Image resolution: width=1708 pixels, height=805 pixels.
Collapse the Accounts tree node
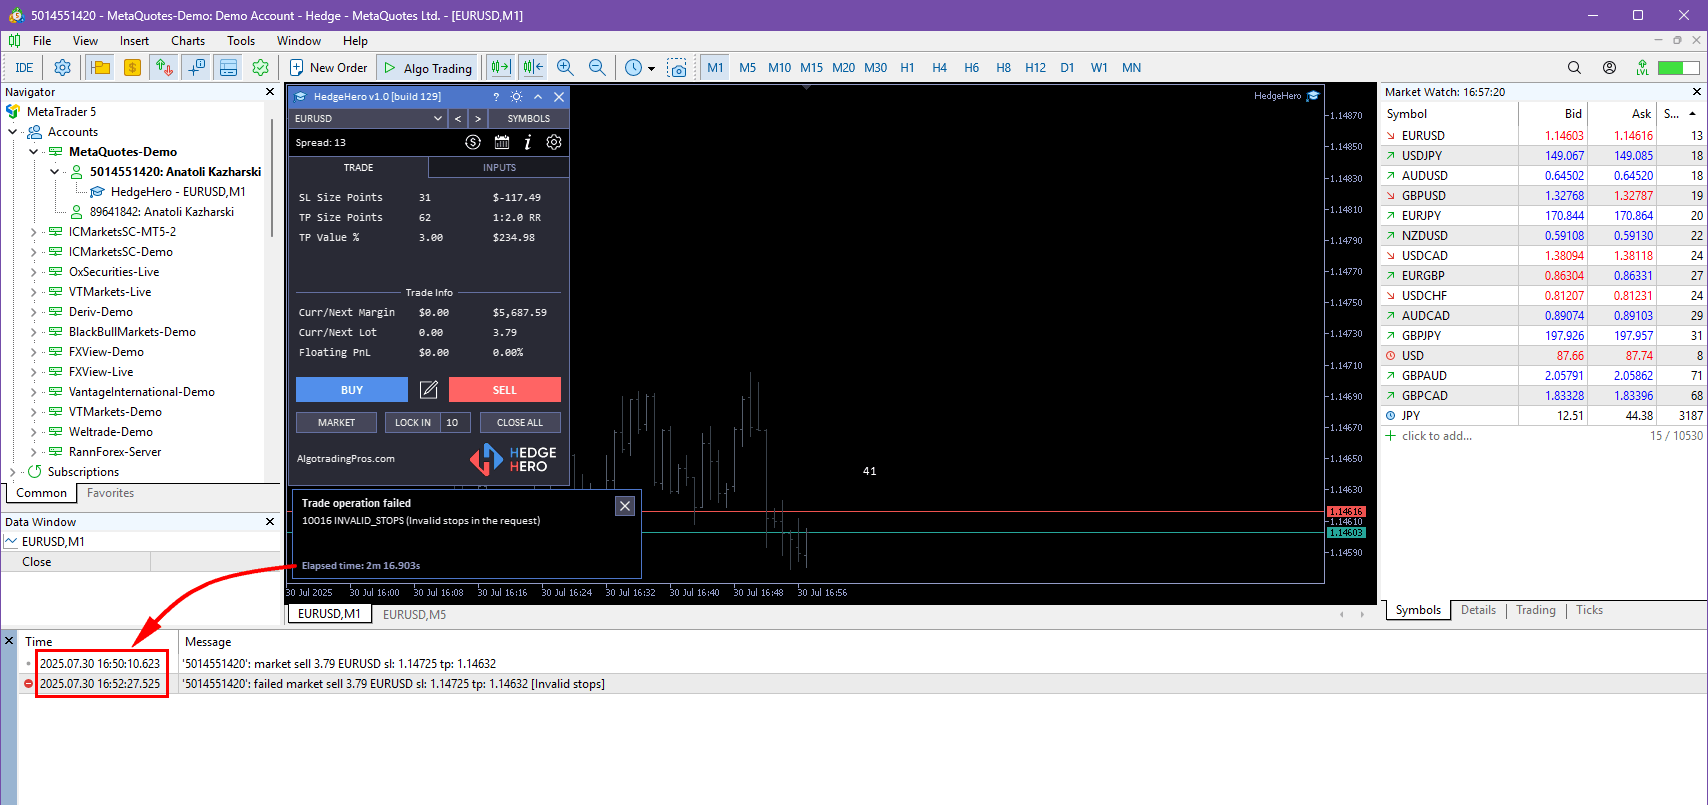pos(13,132)
